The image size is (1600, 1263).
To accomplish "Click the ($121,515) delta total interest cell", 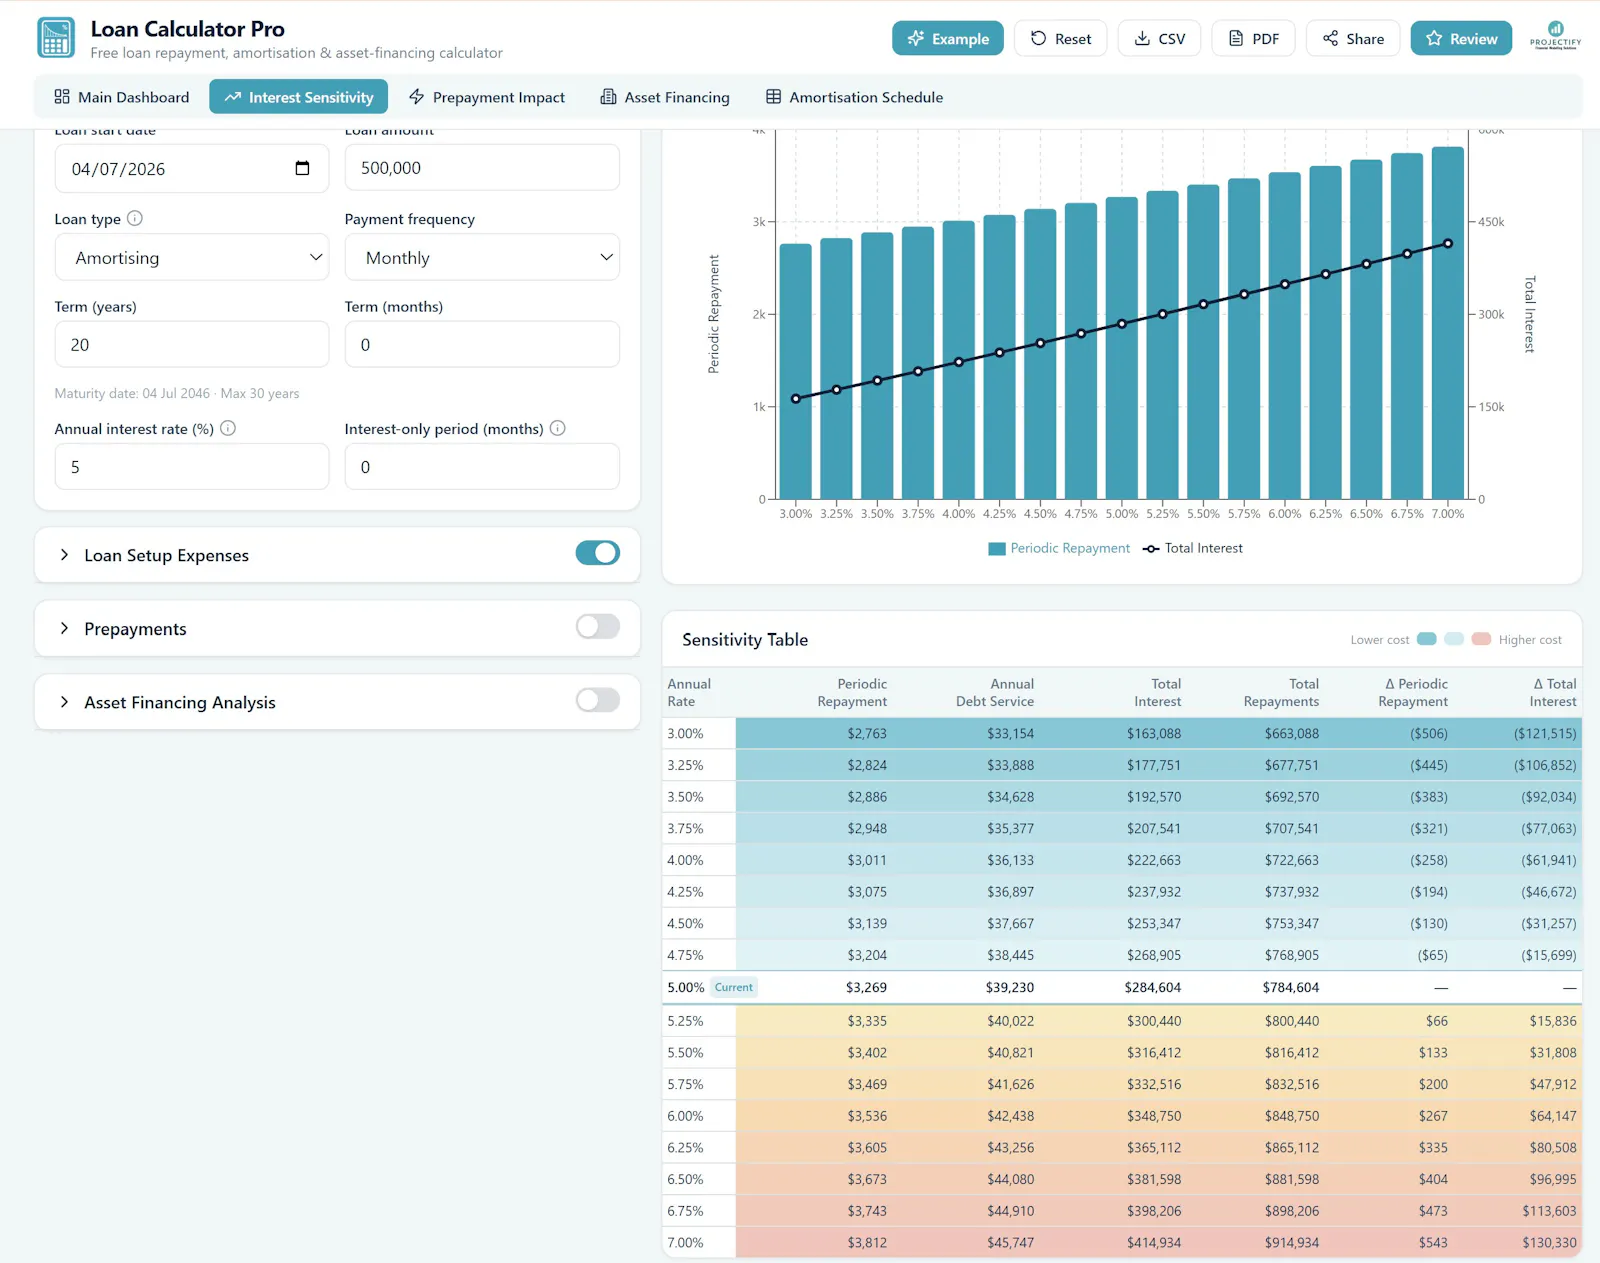I will [1545, 733].
